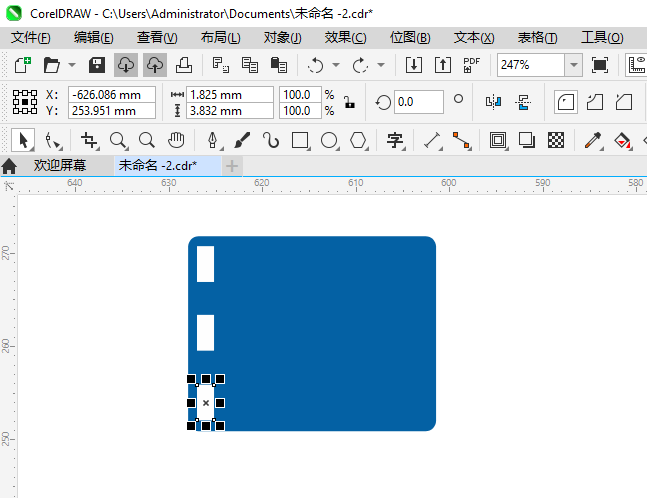Paste clipboard icon in toolbar
This screenshot has height=498, width=647.
click(279, 65)
